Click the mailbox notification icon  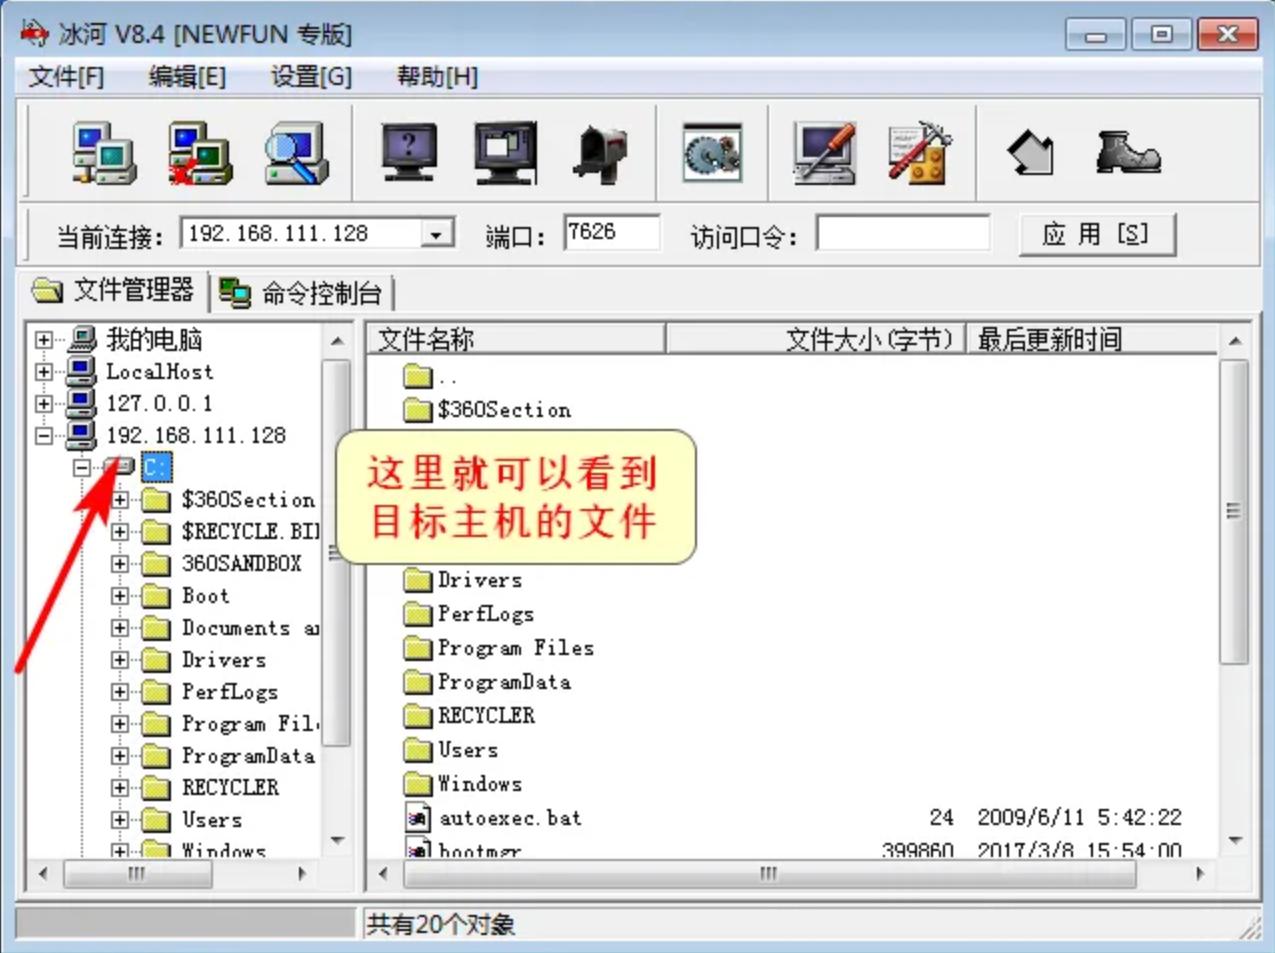[x=601, y=152]
